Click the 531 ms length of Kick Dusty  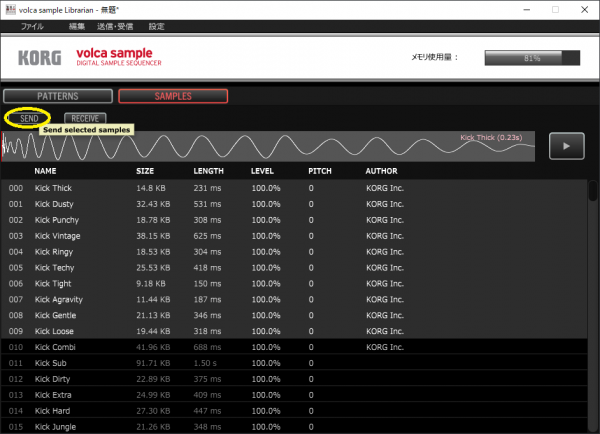[207, 204]
